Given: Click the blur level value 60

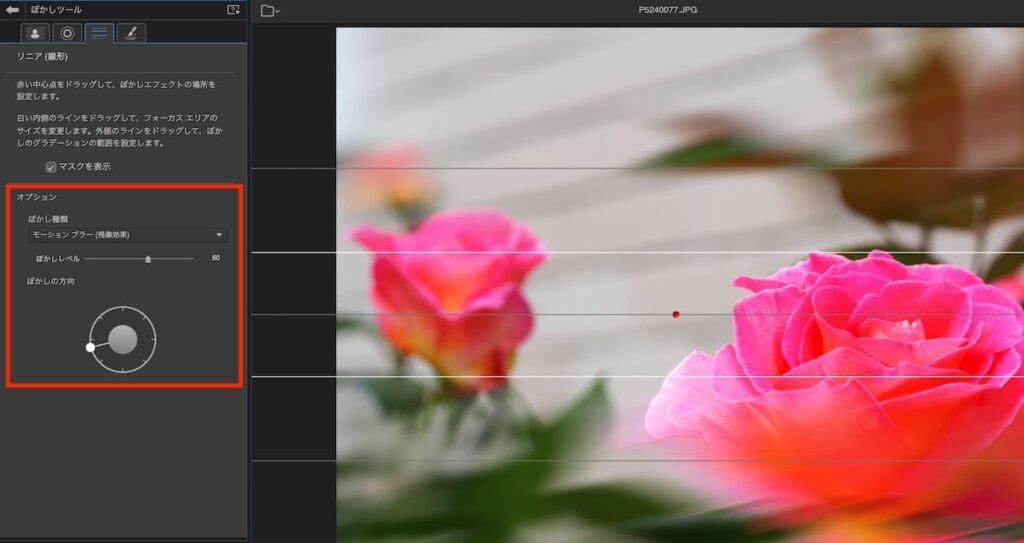Looking at the screenshot, I should 216,258.
